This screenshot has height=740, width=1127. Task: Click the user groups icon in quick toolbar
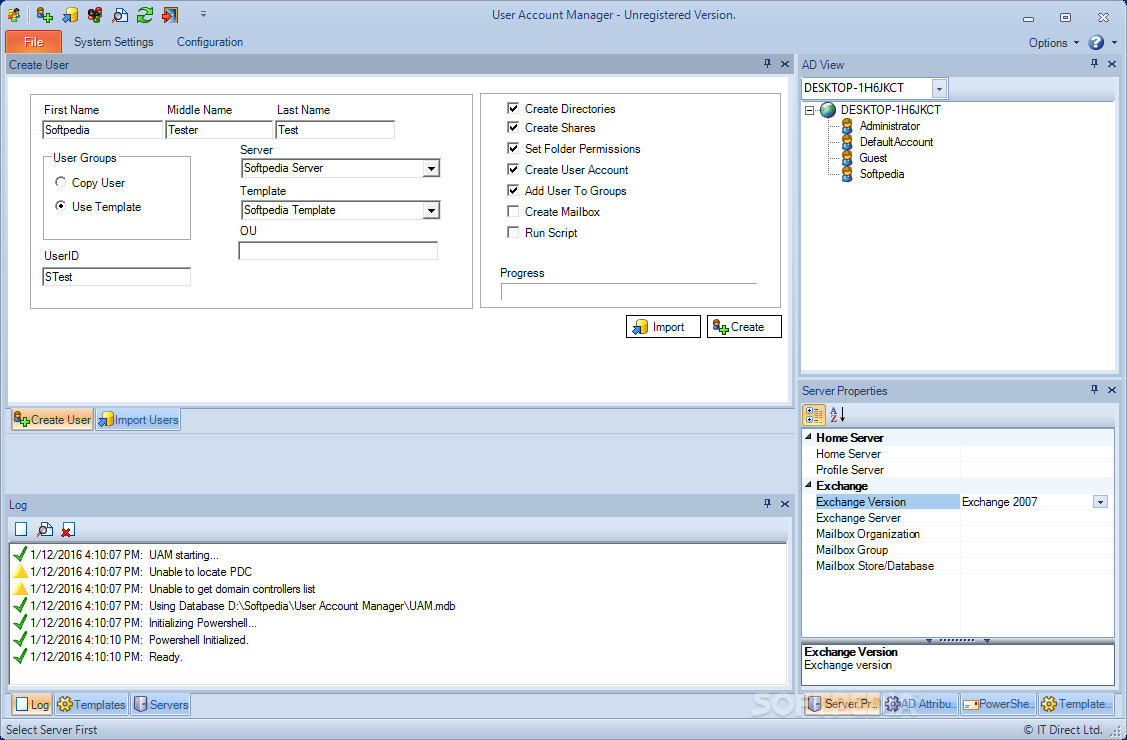(94, 15)
